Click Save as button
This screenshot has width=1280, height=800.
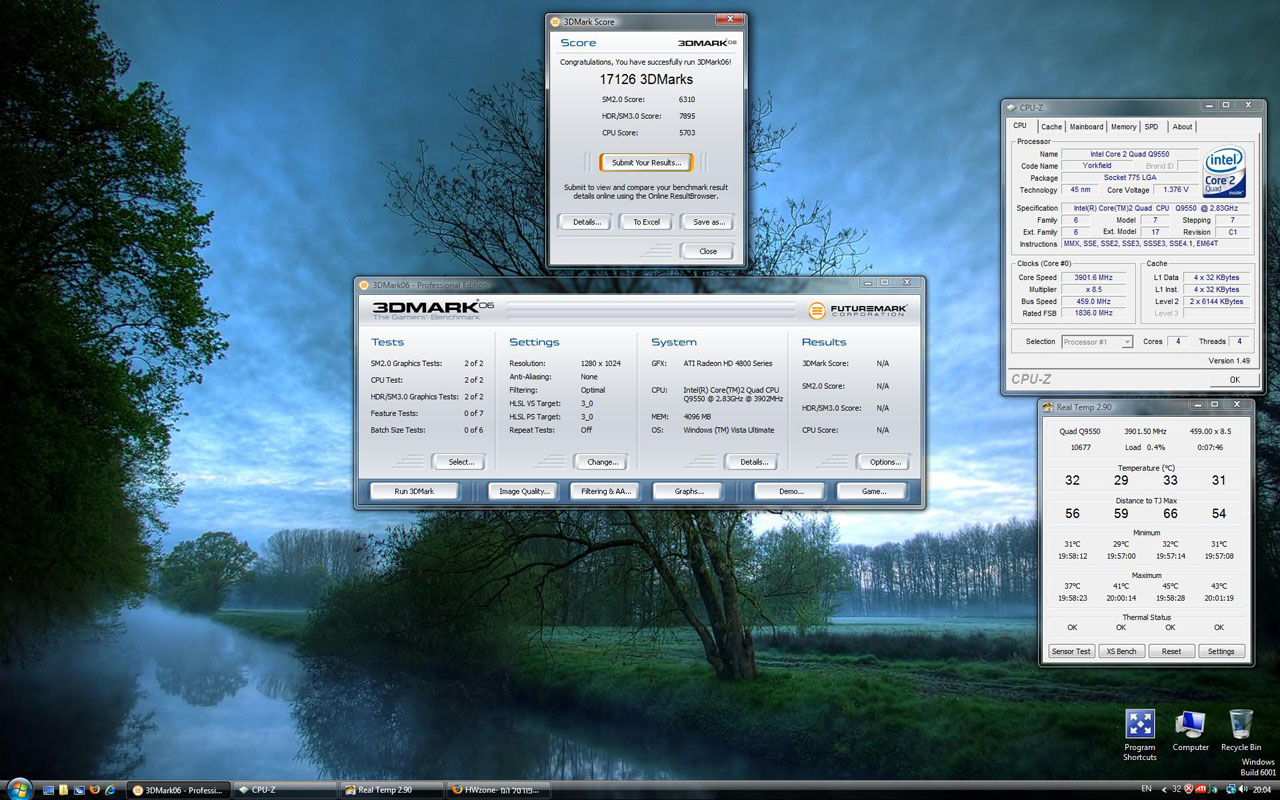tap(708, 222)
